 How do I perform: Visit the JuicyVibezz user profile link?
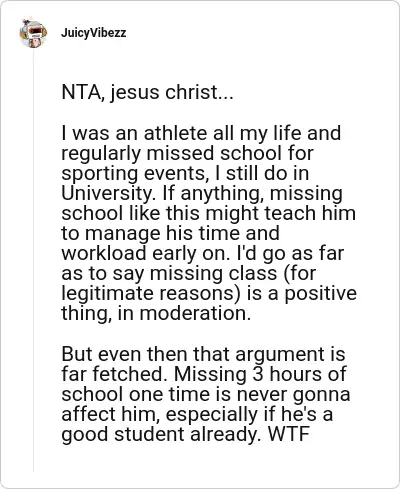(x=94, y=33)
